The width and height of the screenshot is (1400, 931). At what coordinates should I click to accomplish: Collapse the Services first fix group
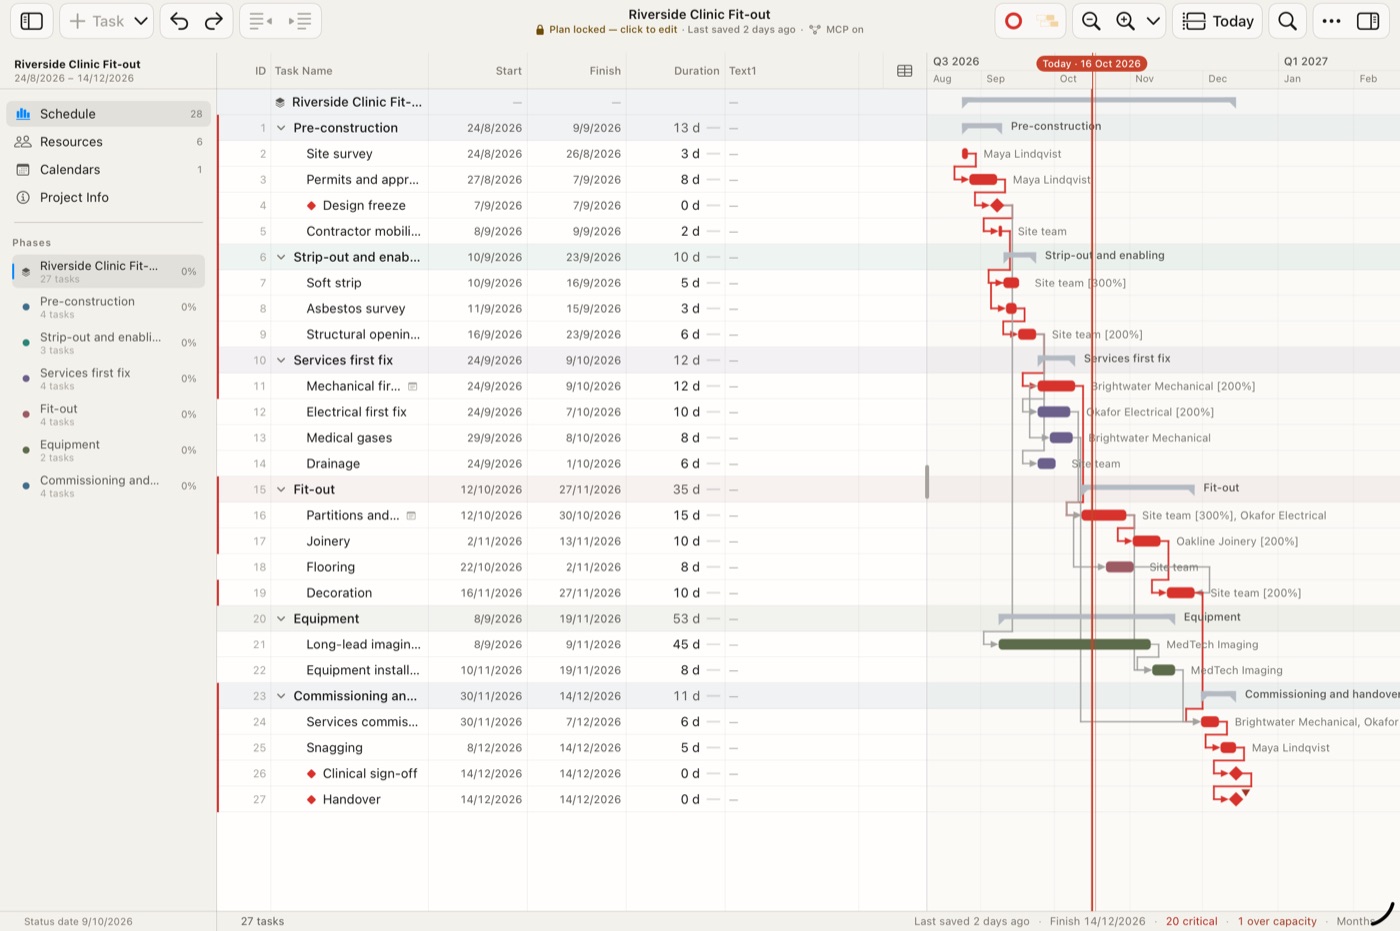click(x=281, y=360)
